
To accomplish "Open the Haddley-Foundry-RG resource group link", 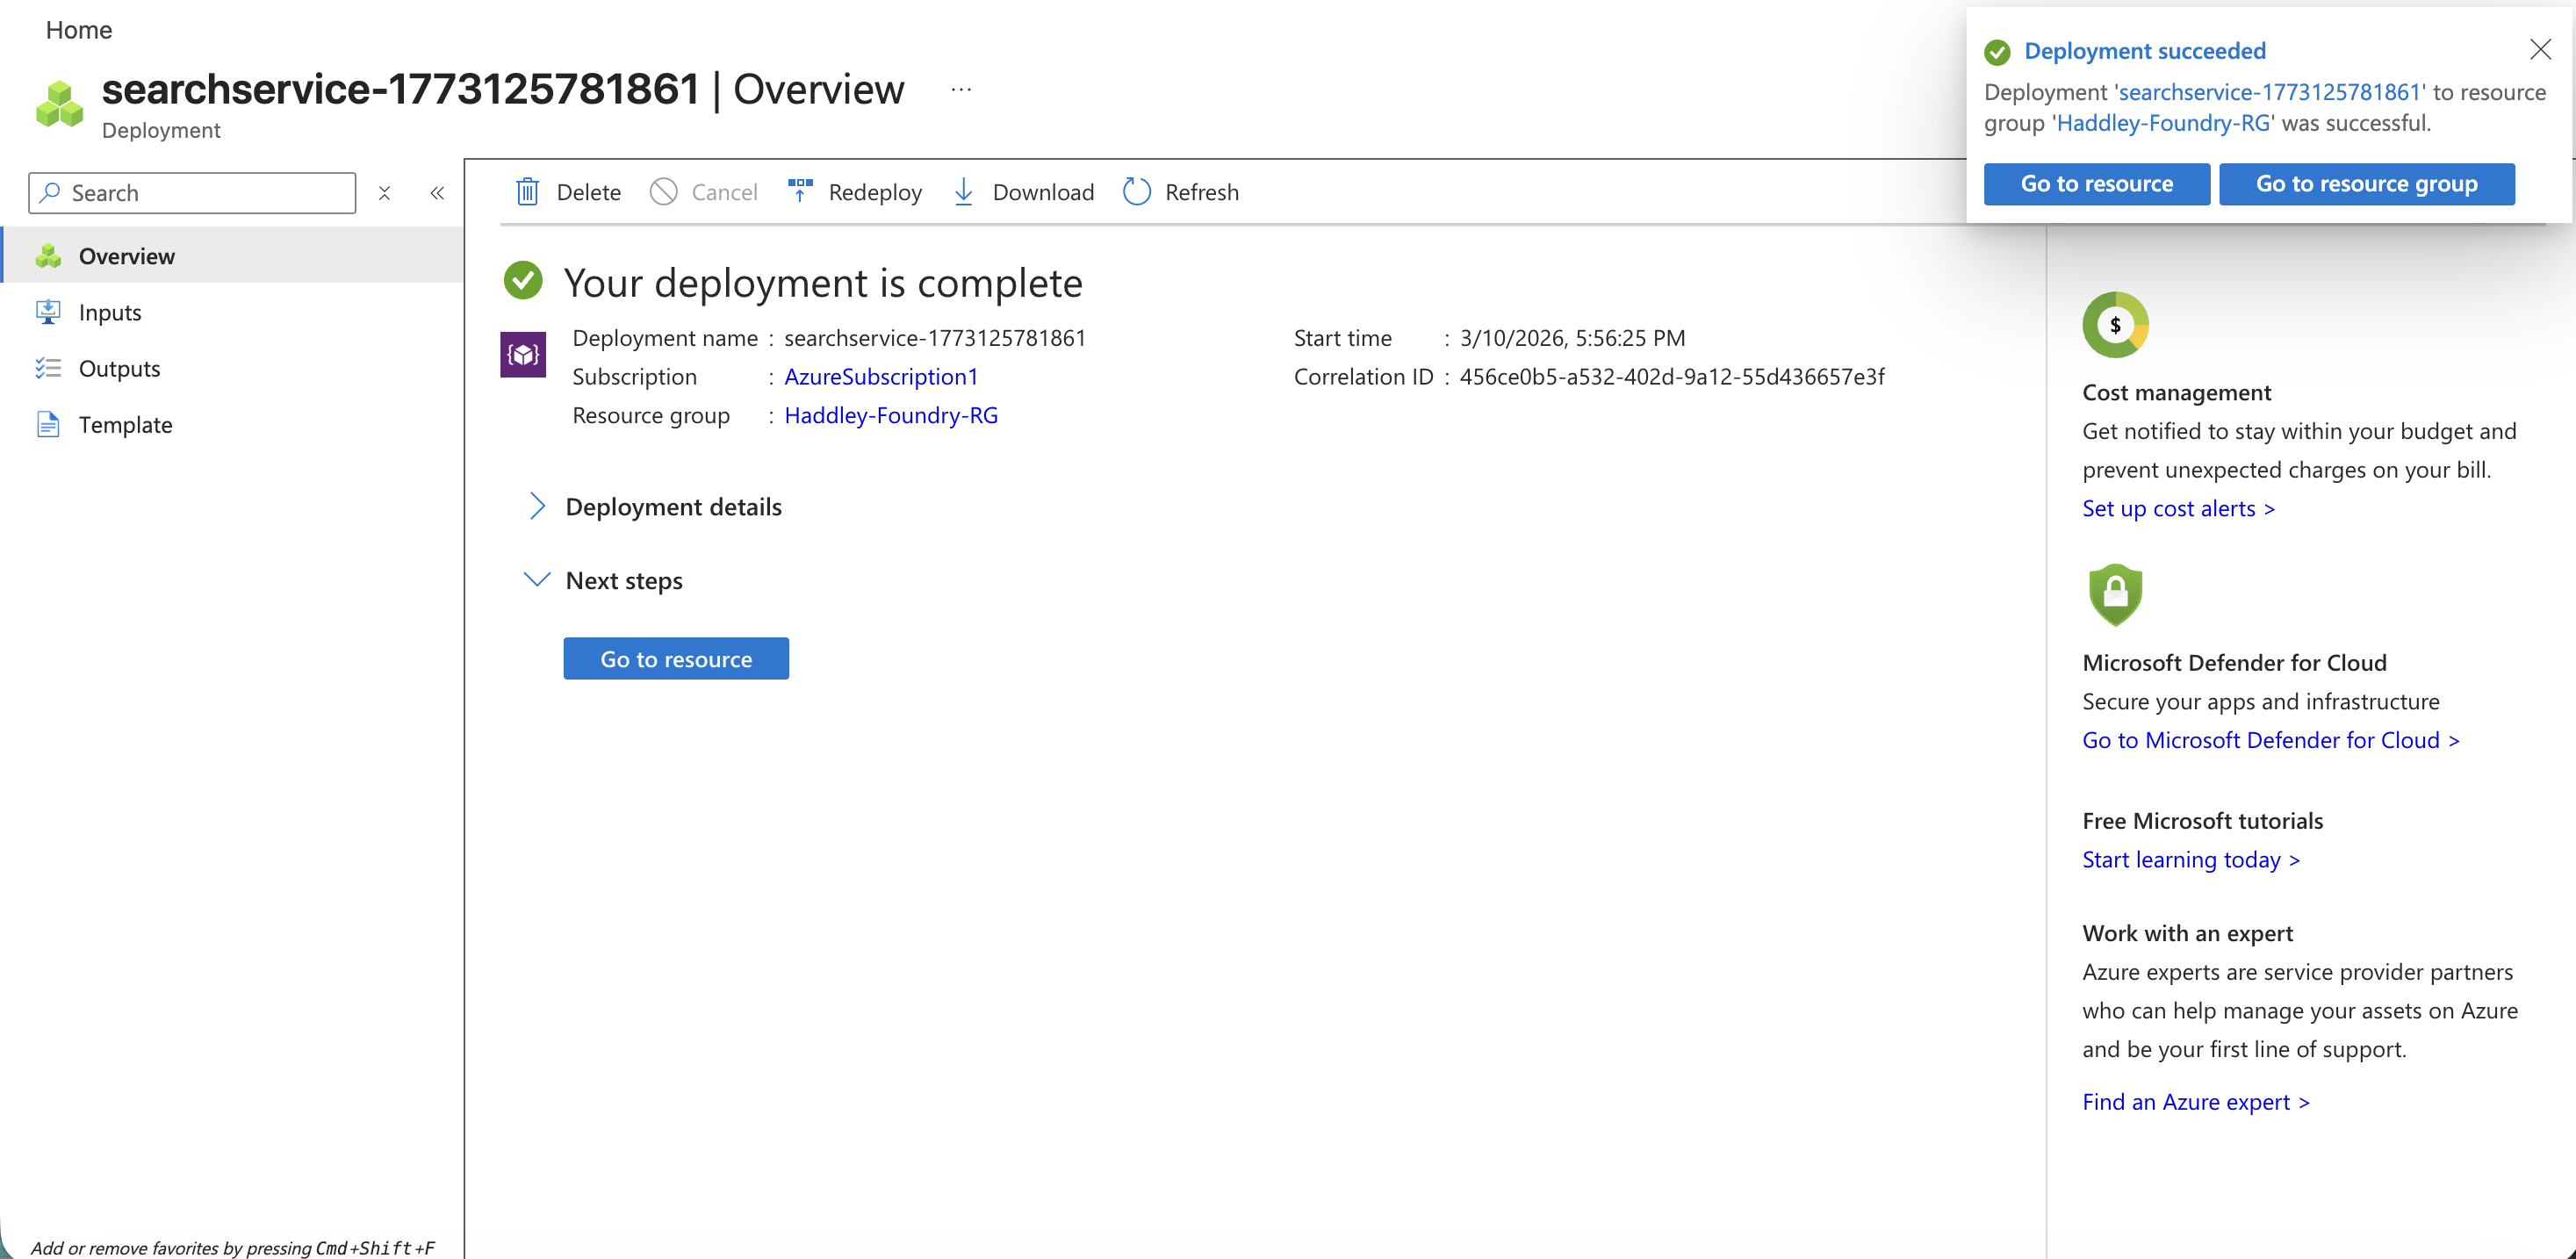I will pyautogui.click(x=890, y=415).
